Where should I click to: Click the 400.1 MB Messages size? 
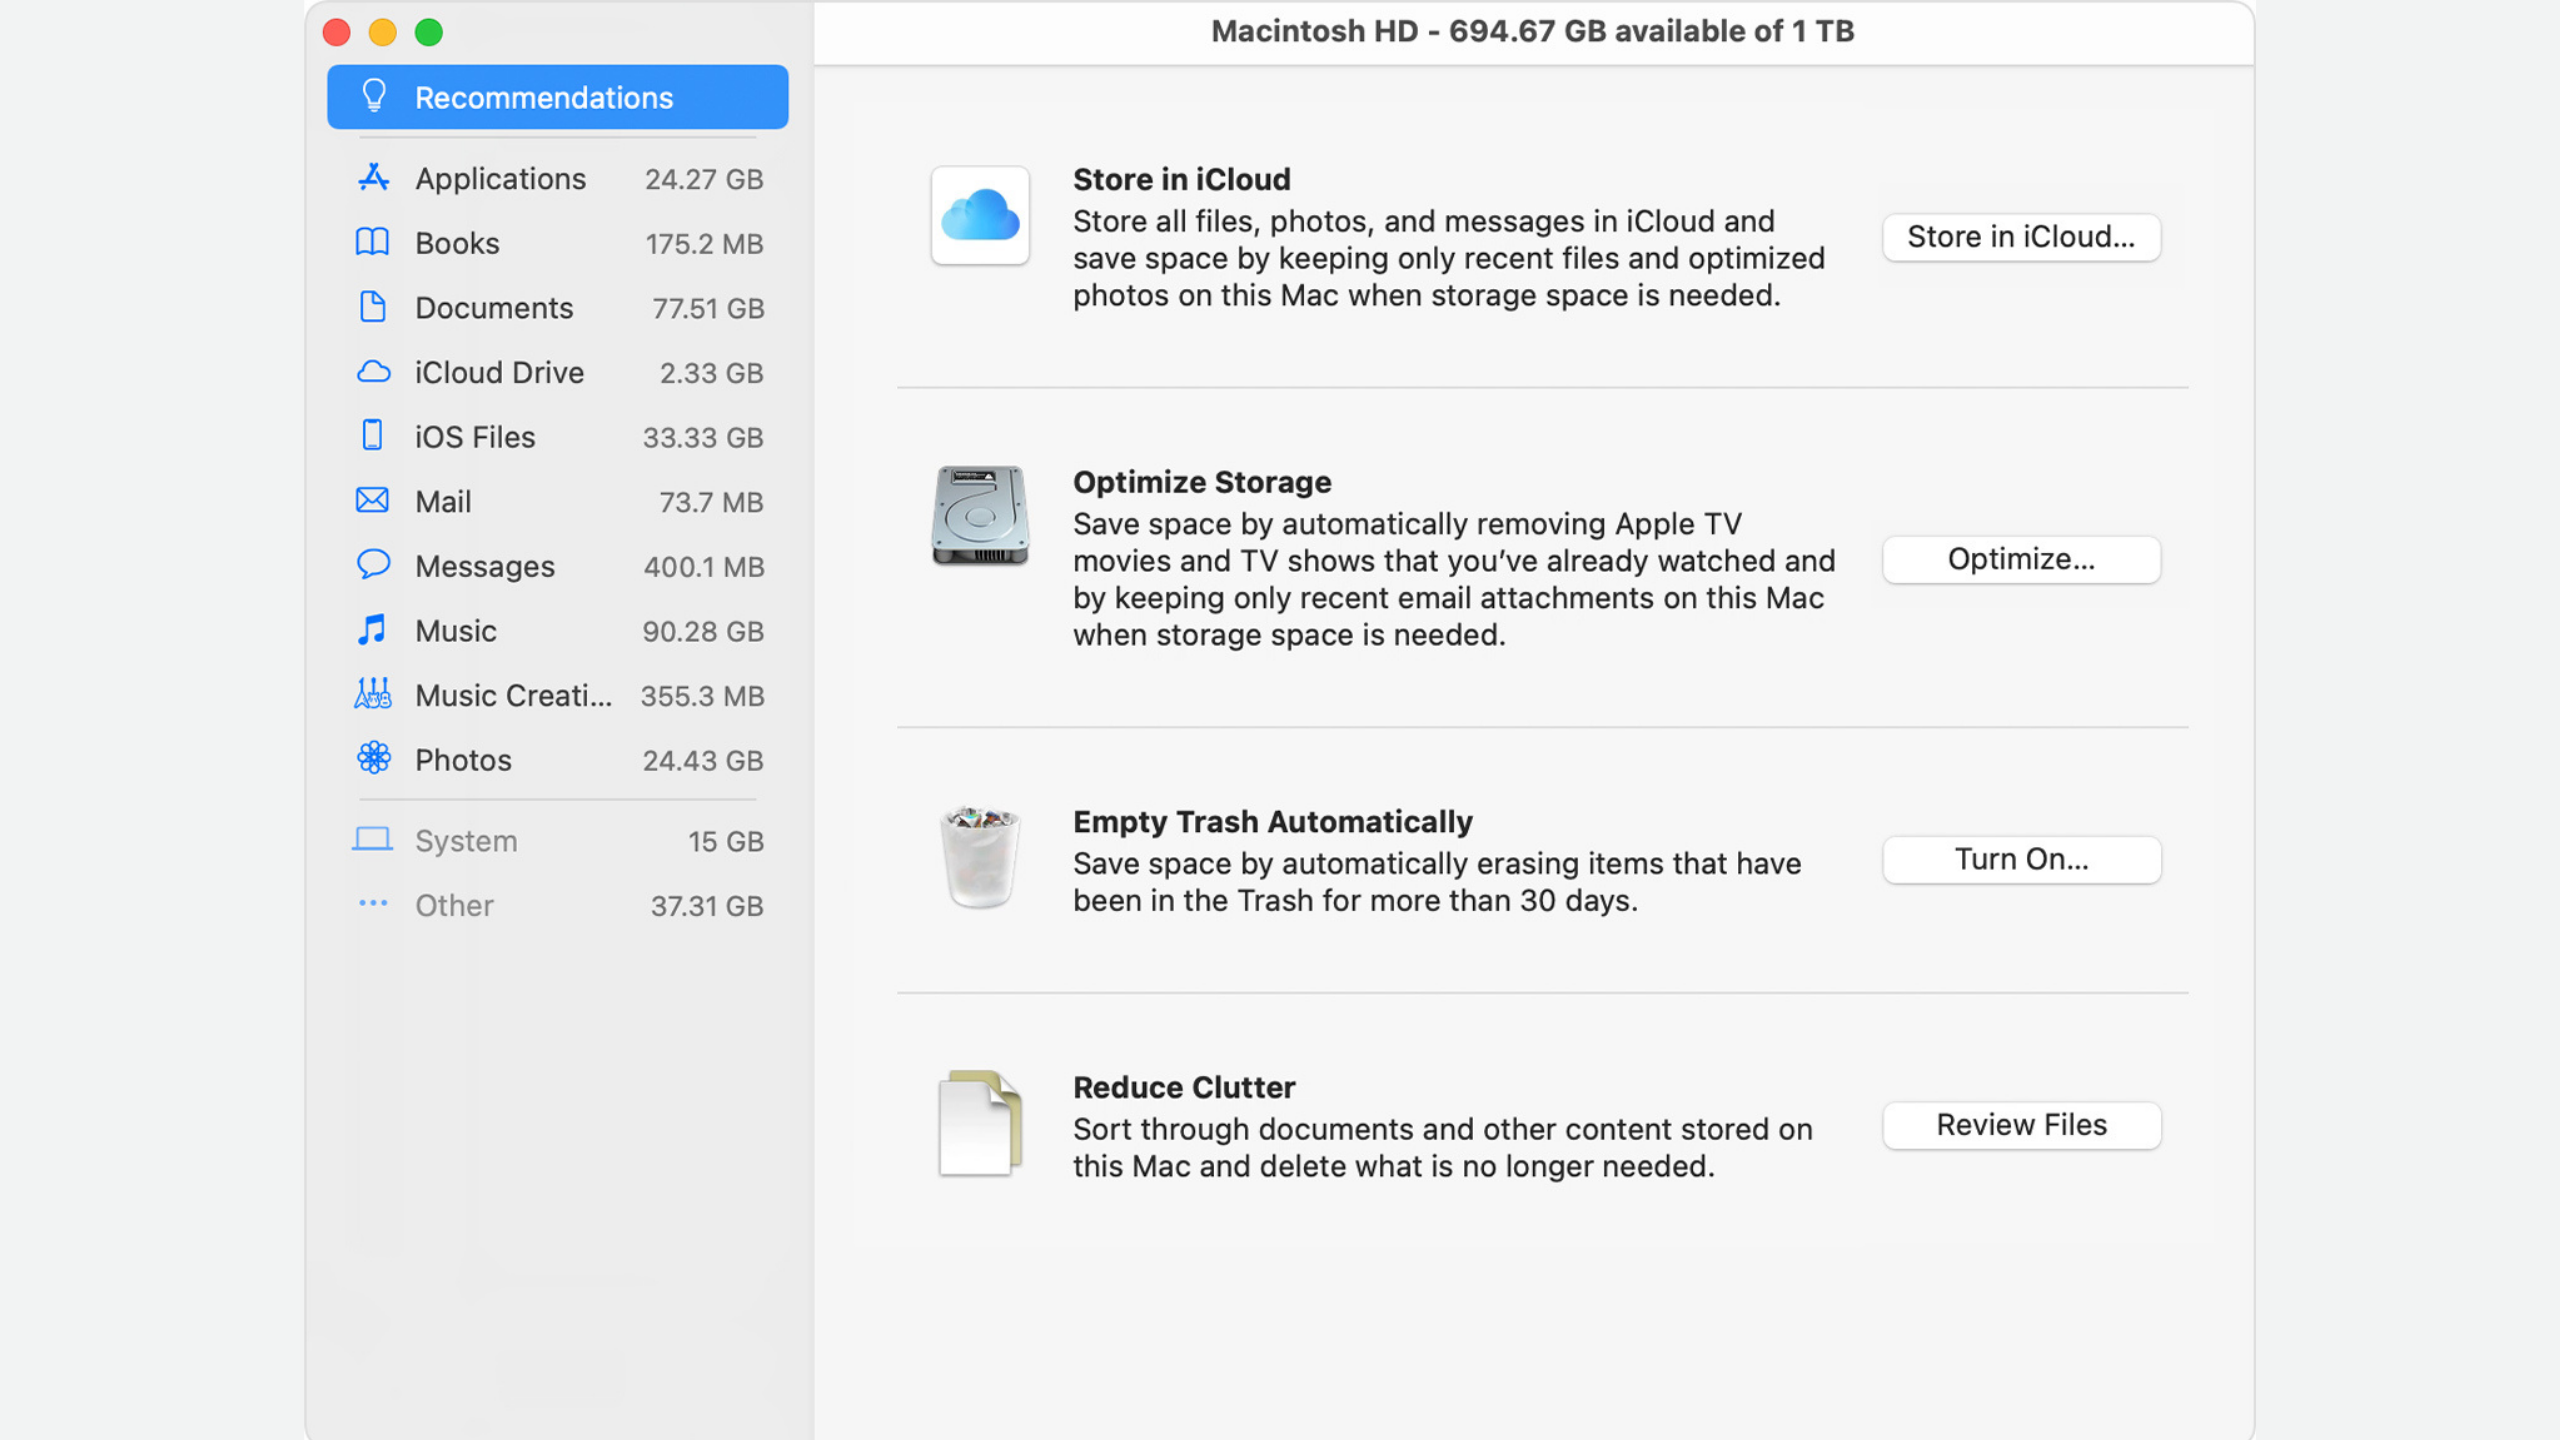coord(704,567)
